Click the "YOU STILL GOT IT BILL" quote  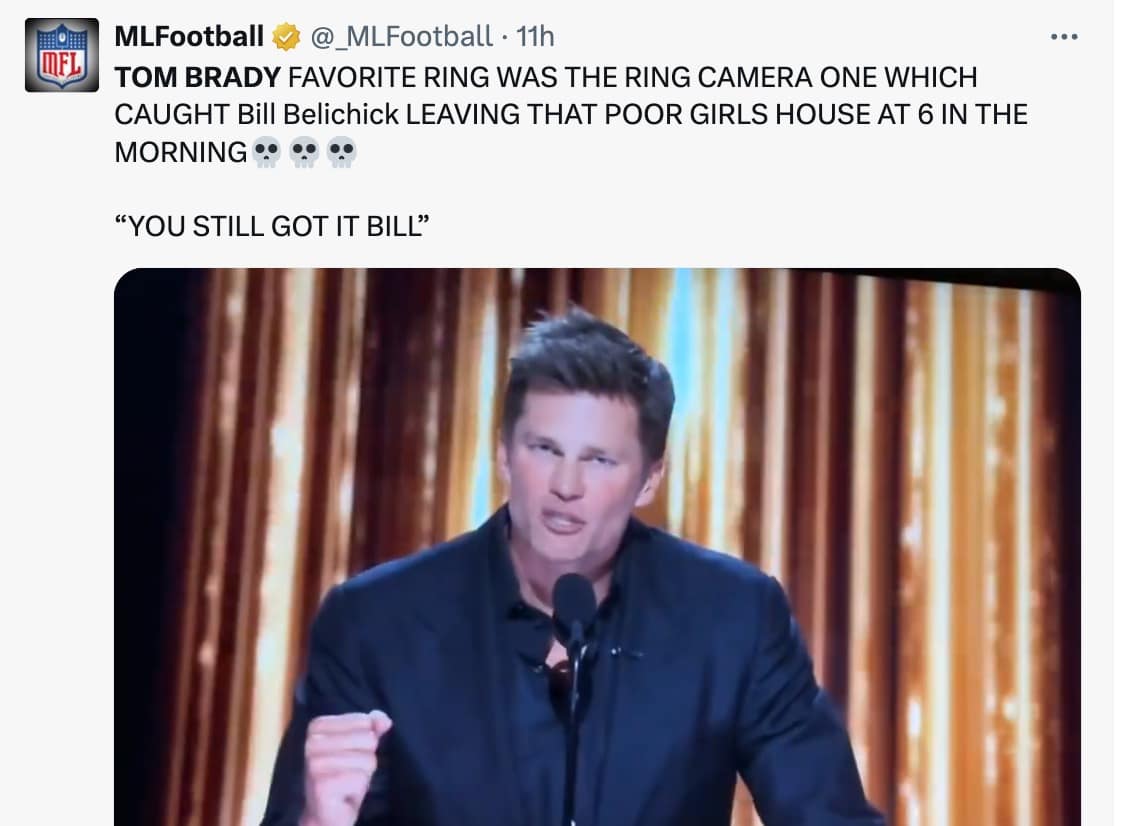pyautogui.click(x=272, y=226)
